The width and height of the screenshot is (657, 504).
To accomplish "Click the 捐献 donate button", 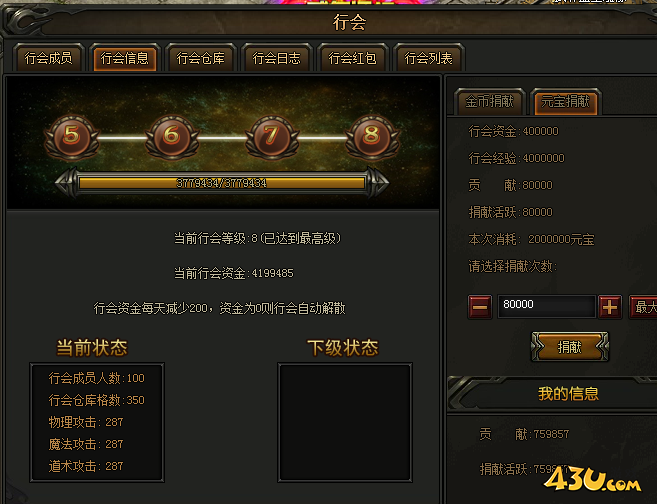I will pos(569,347).
